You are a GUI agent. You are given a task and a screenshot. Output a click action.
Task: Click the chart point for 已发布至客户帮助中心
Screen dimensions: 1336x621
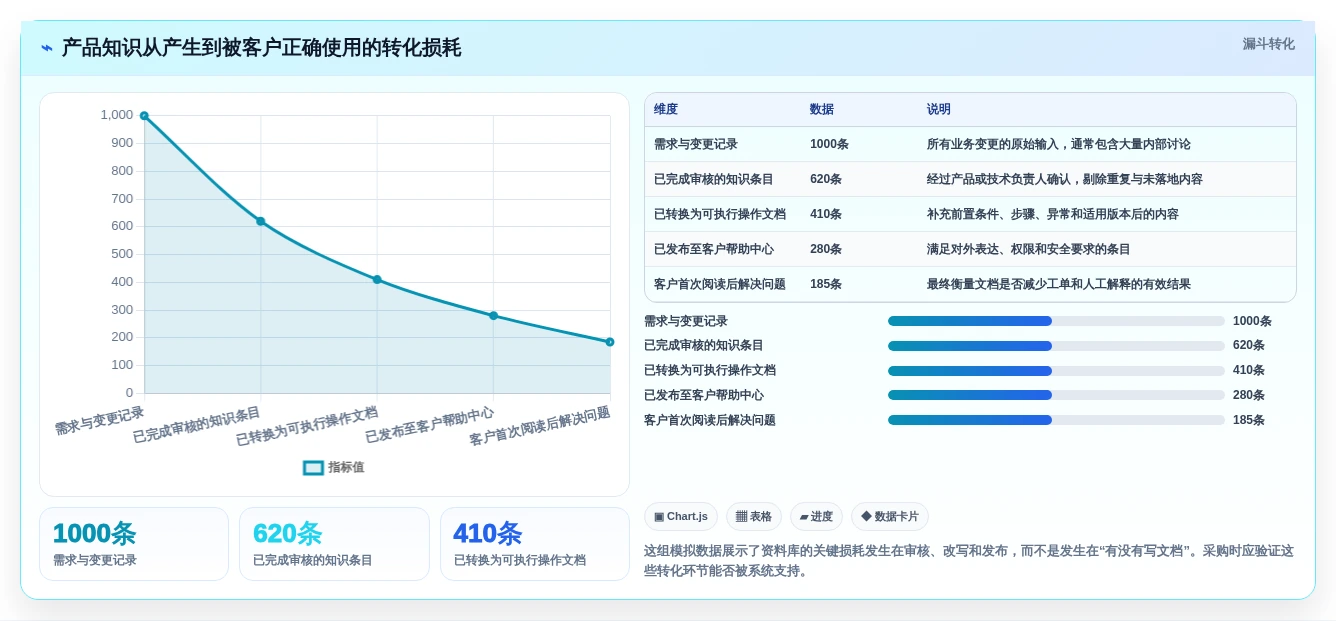click(x=493, y=315)
